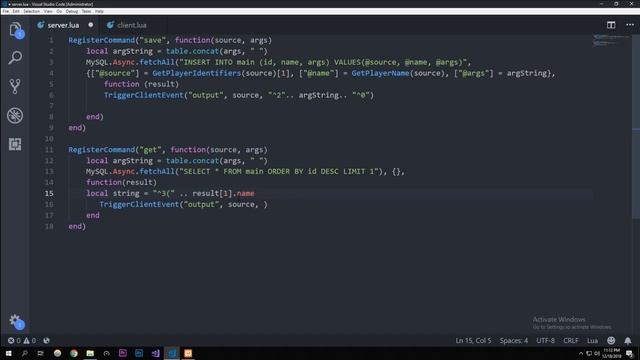The image size is (640, 360).
Task: Open Task View from the taskbar
Action: [x=40, y=353]
